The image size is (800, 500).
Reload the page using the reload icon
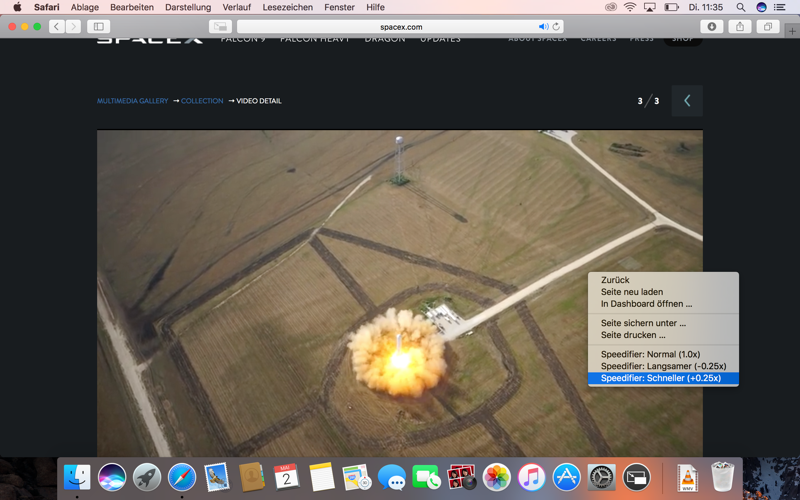(x=556, y=27)
